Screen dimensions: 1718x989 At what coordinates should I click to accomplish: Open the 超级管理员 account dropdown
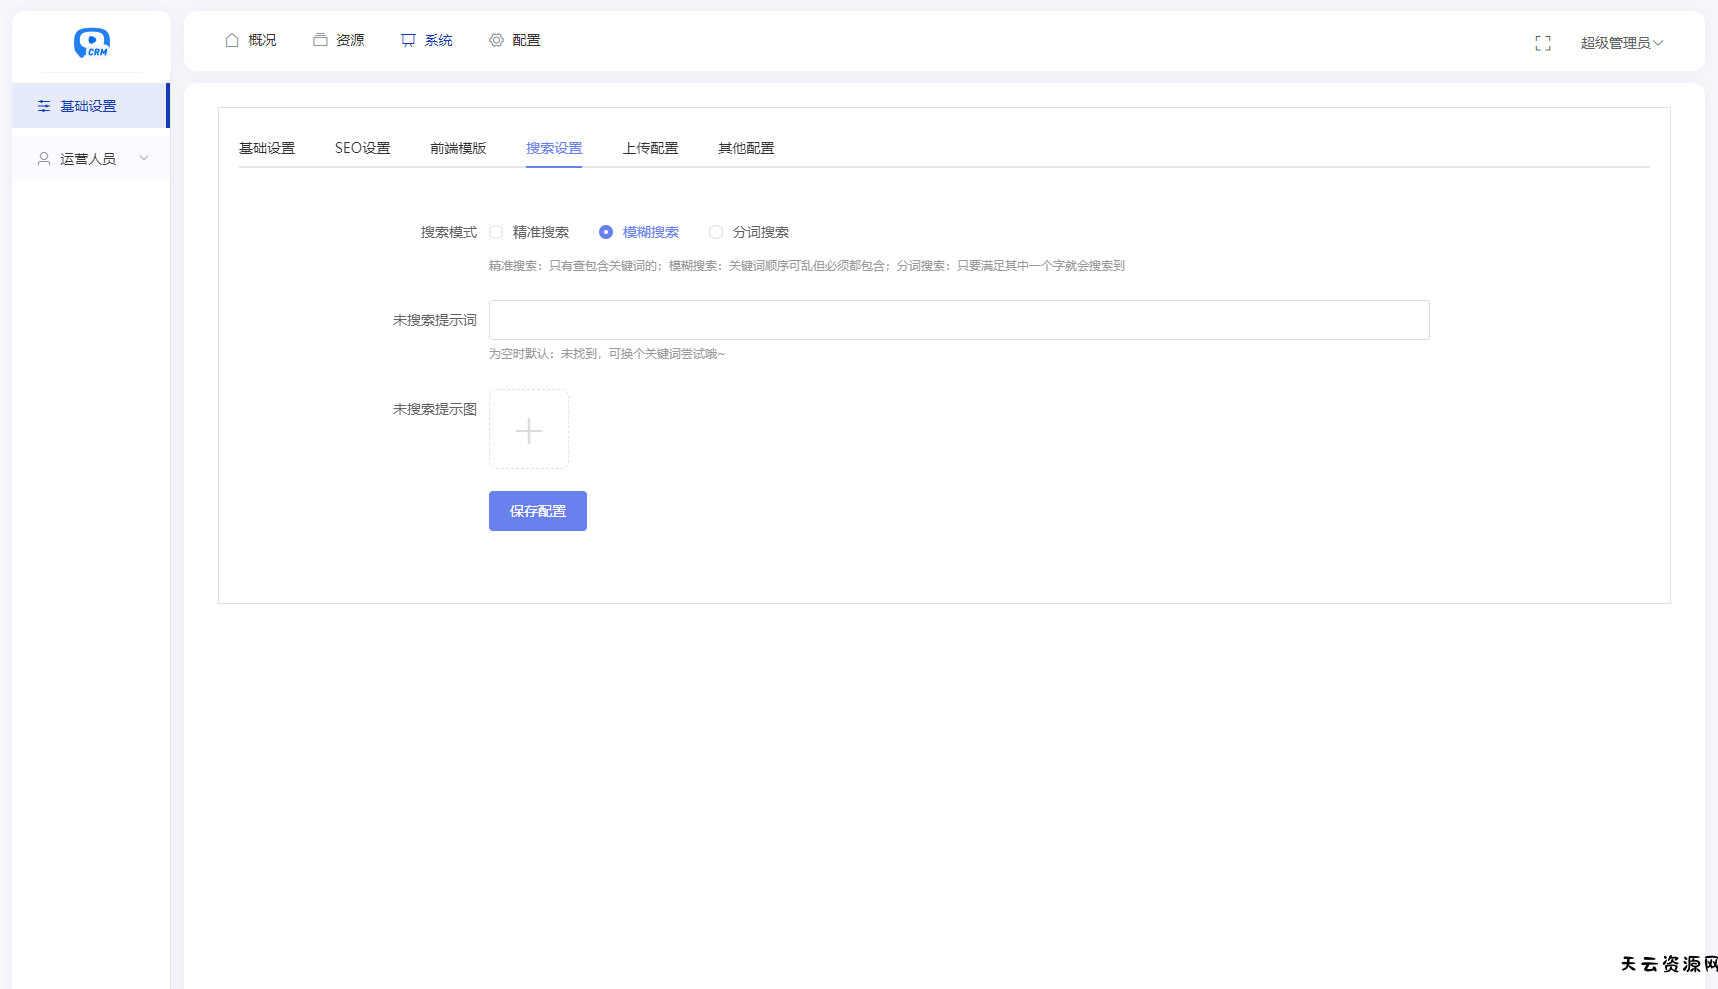click(x=1621, y=43)
